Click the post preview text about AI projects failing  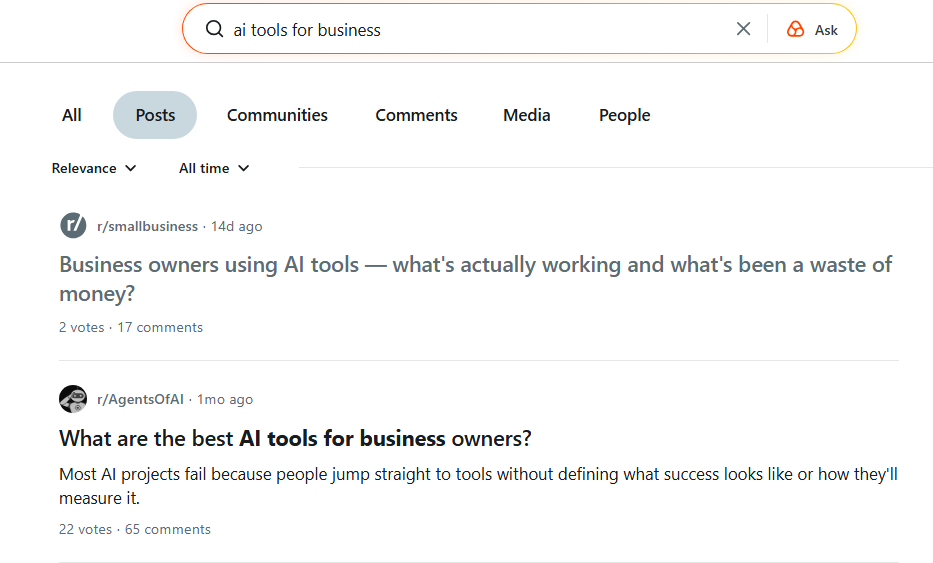coord(478,485)
